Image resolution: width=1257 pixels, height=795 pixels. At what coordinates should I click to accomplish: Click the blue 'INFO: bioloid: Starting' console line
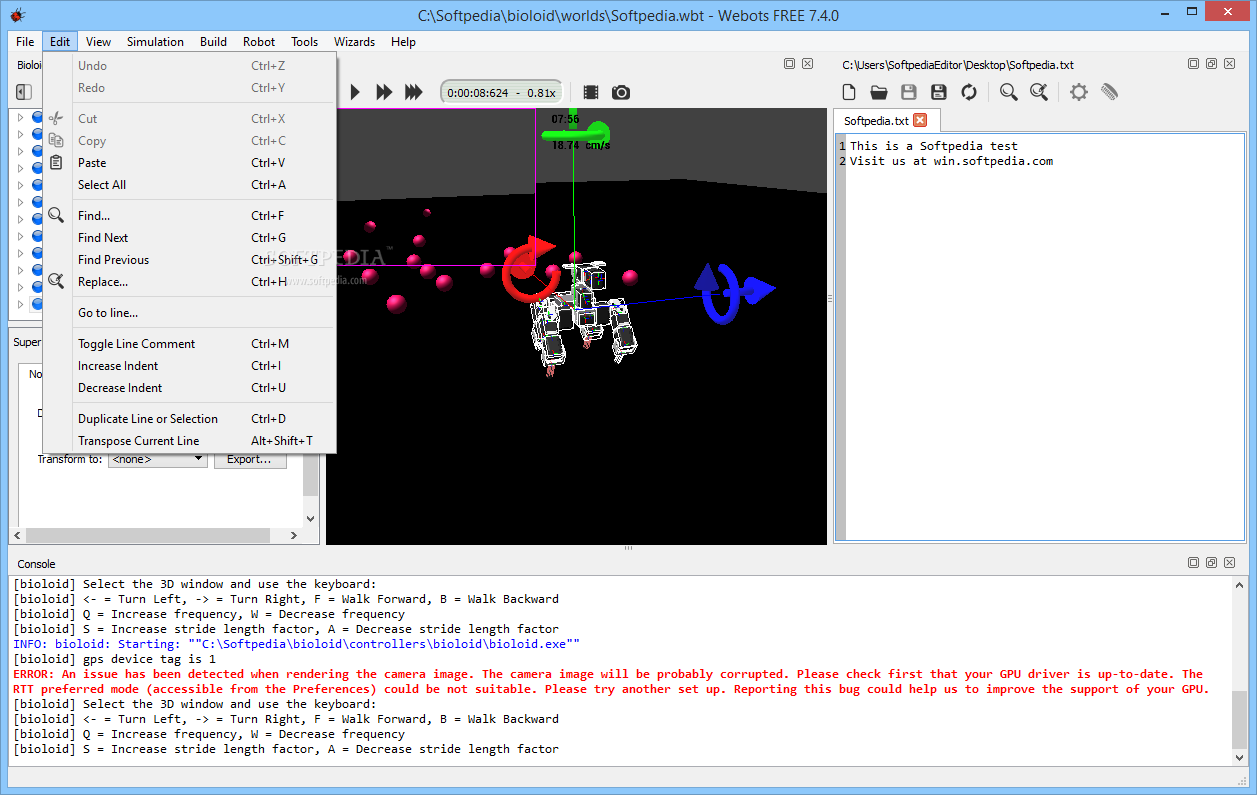[x=296, y=644]
